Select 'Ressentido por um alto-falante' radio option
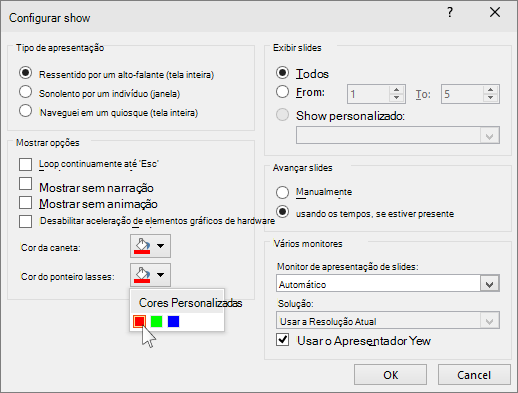Image resolution: width=518 pixels, height=393 pixels. tap(25, 73)
